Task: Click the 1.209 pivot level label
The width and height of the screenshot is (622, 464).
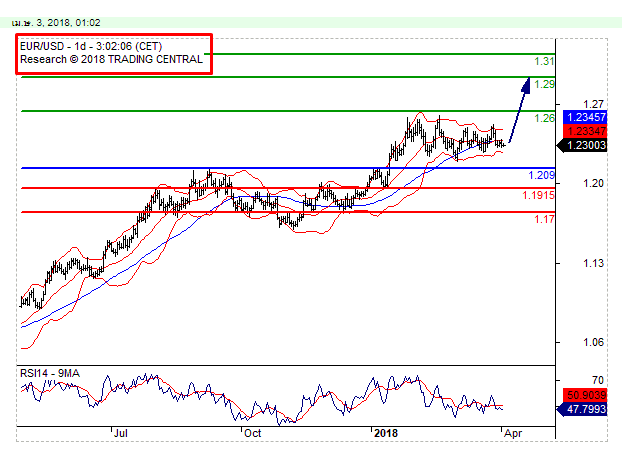Action: click(x=541, y=176)
